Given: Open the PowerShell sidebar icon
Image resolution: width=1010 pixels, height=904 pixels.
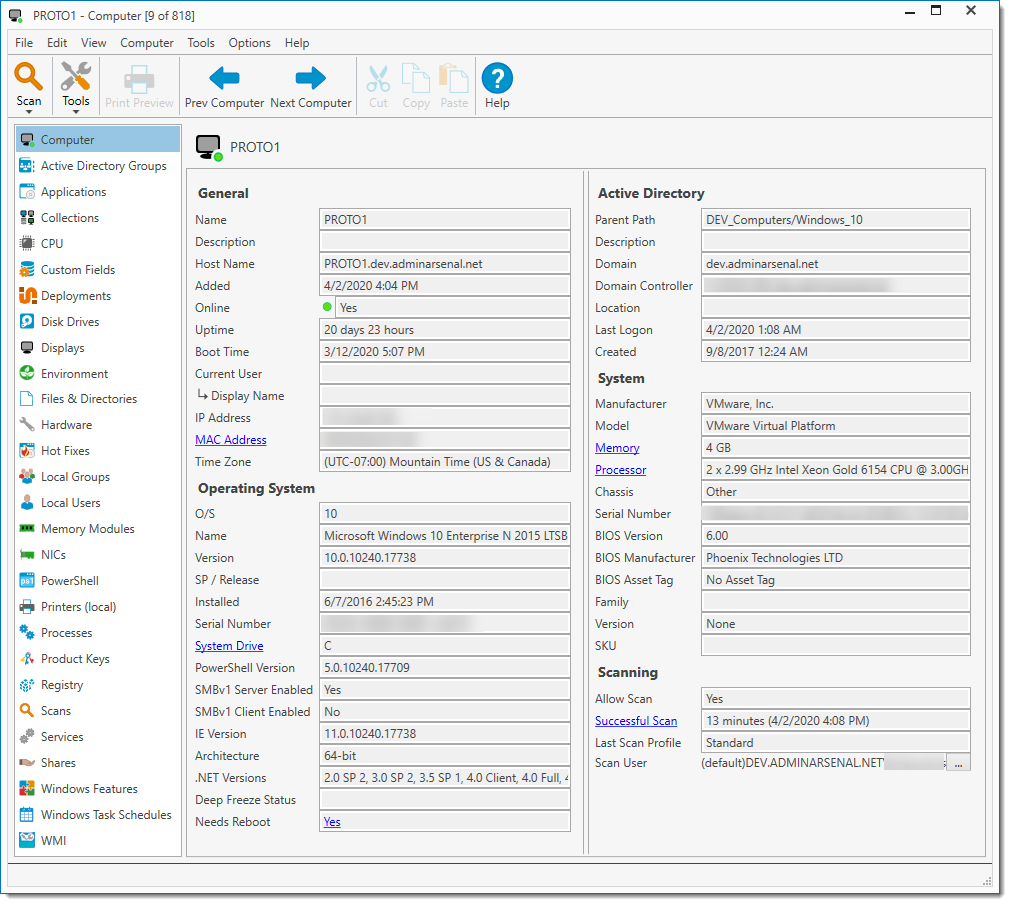Looking at the screenshot, I should coord(27,581).
